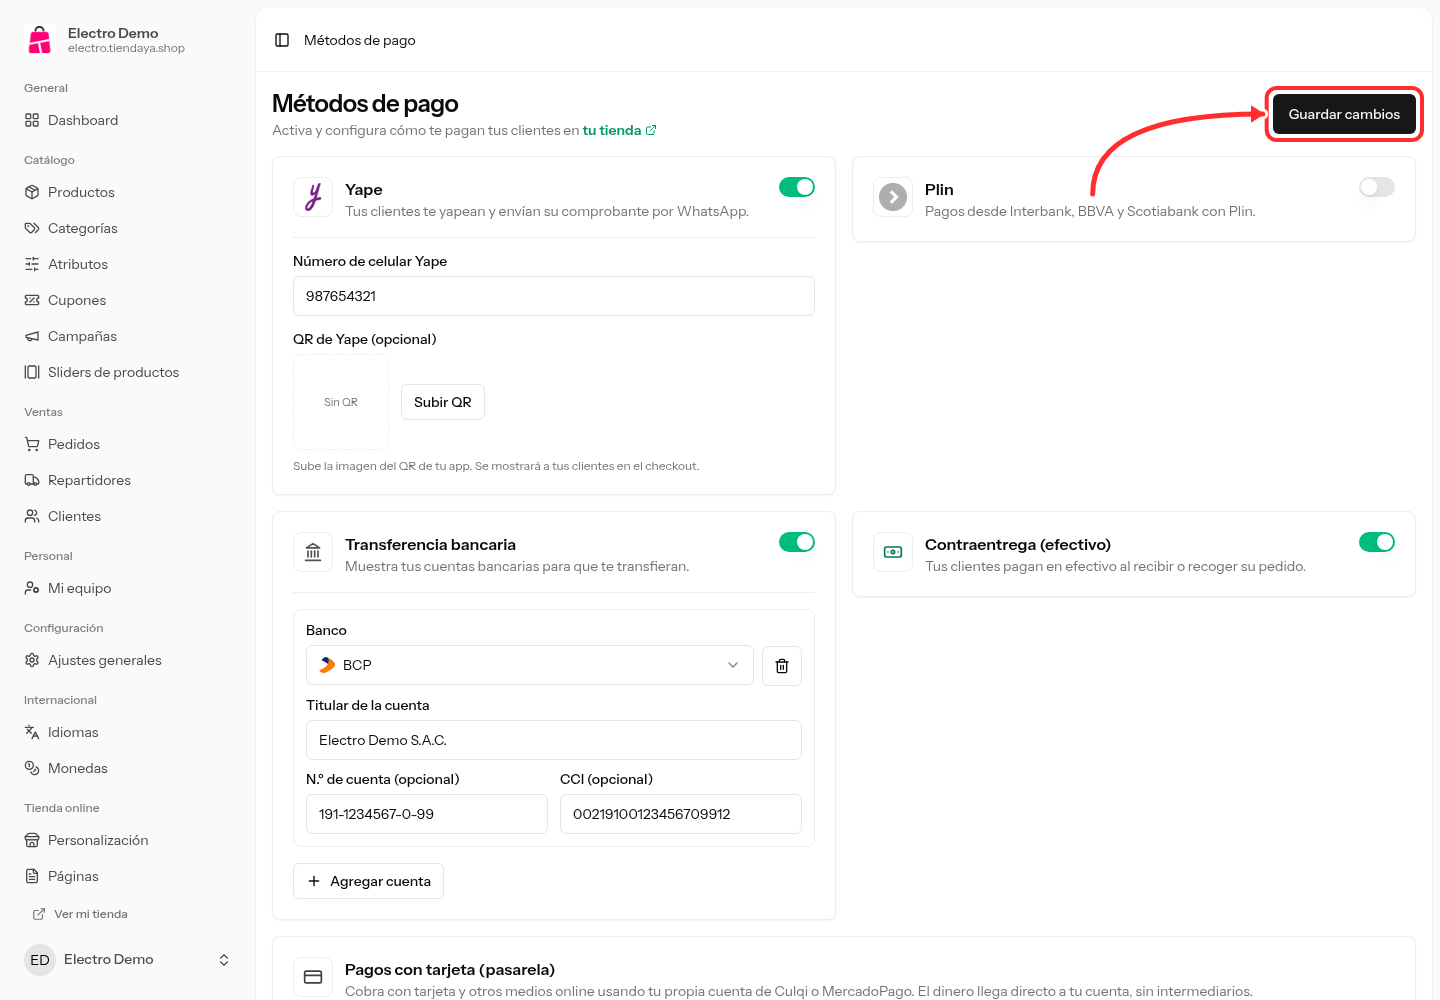Click the Cupones ticket icon
Screen dimensions: 1440x1000
click(x=32, y=300)
